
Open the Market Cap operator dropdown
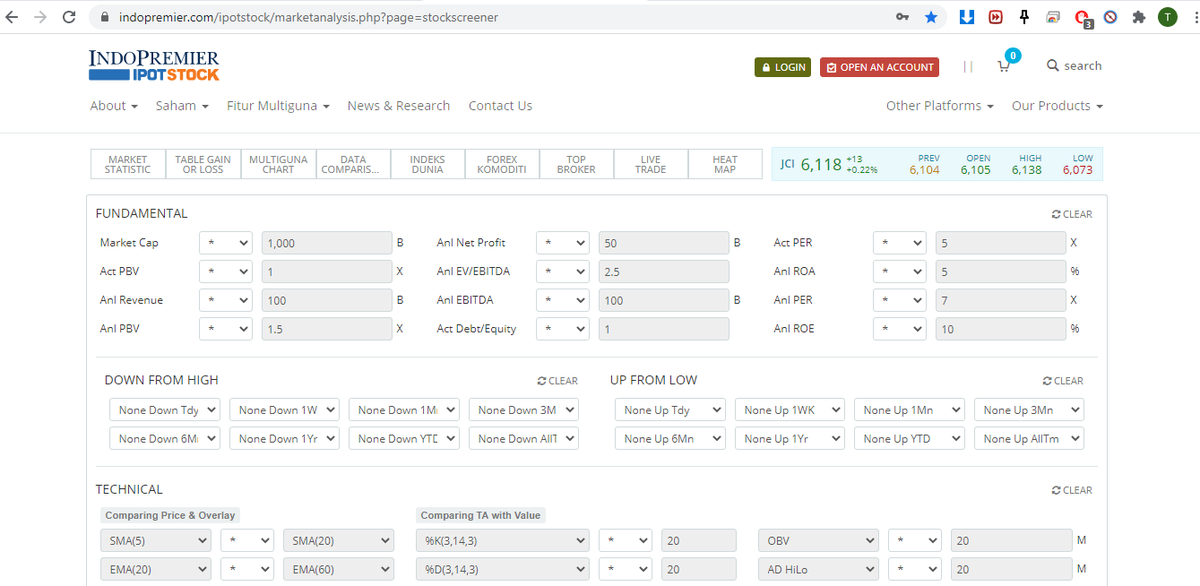coord(227,243)
